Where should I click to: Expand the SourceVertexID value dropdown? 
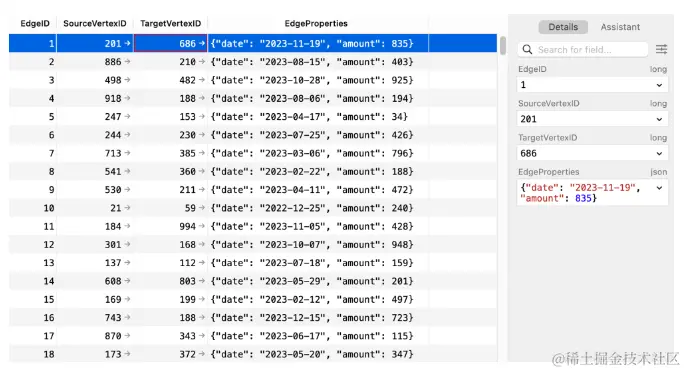(x=659, y=119)
